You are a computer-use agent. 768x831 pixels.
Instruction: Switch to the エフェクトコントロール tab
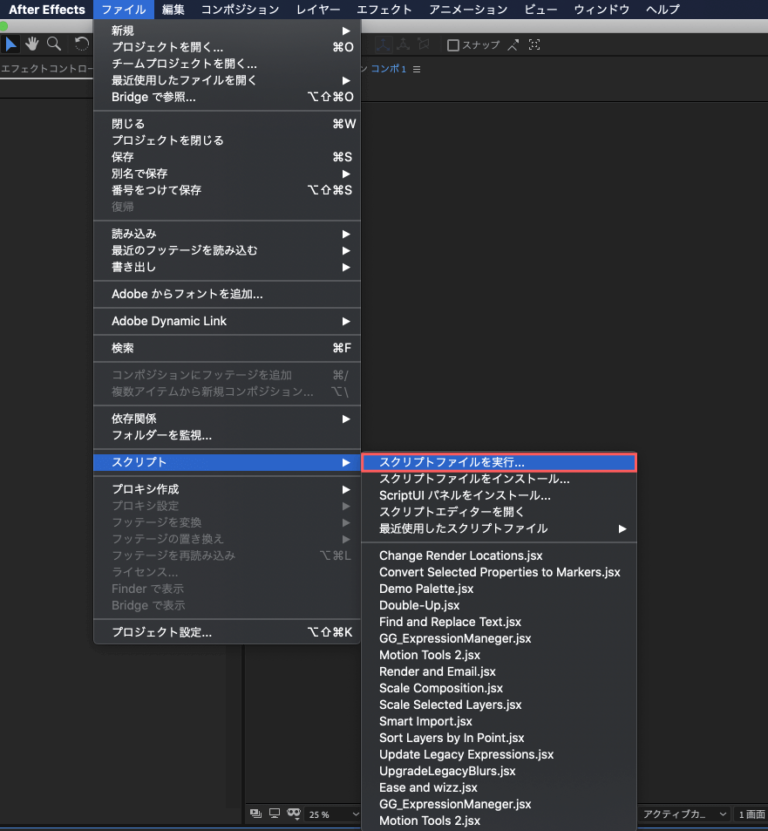[47, 69]
